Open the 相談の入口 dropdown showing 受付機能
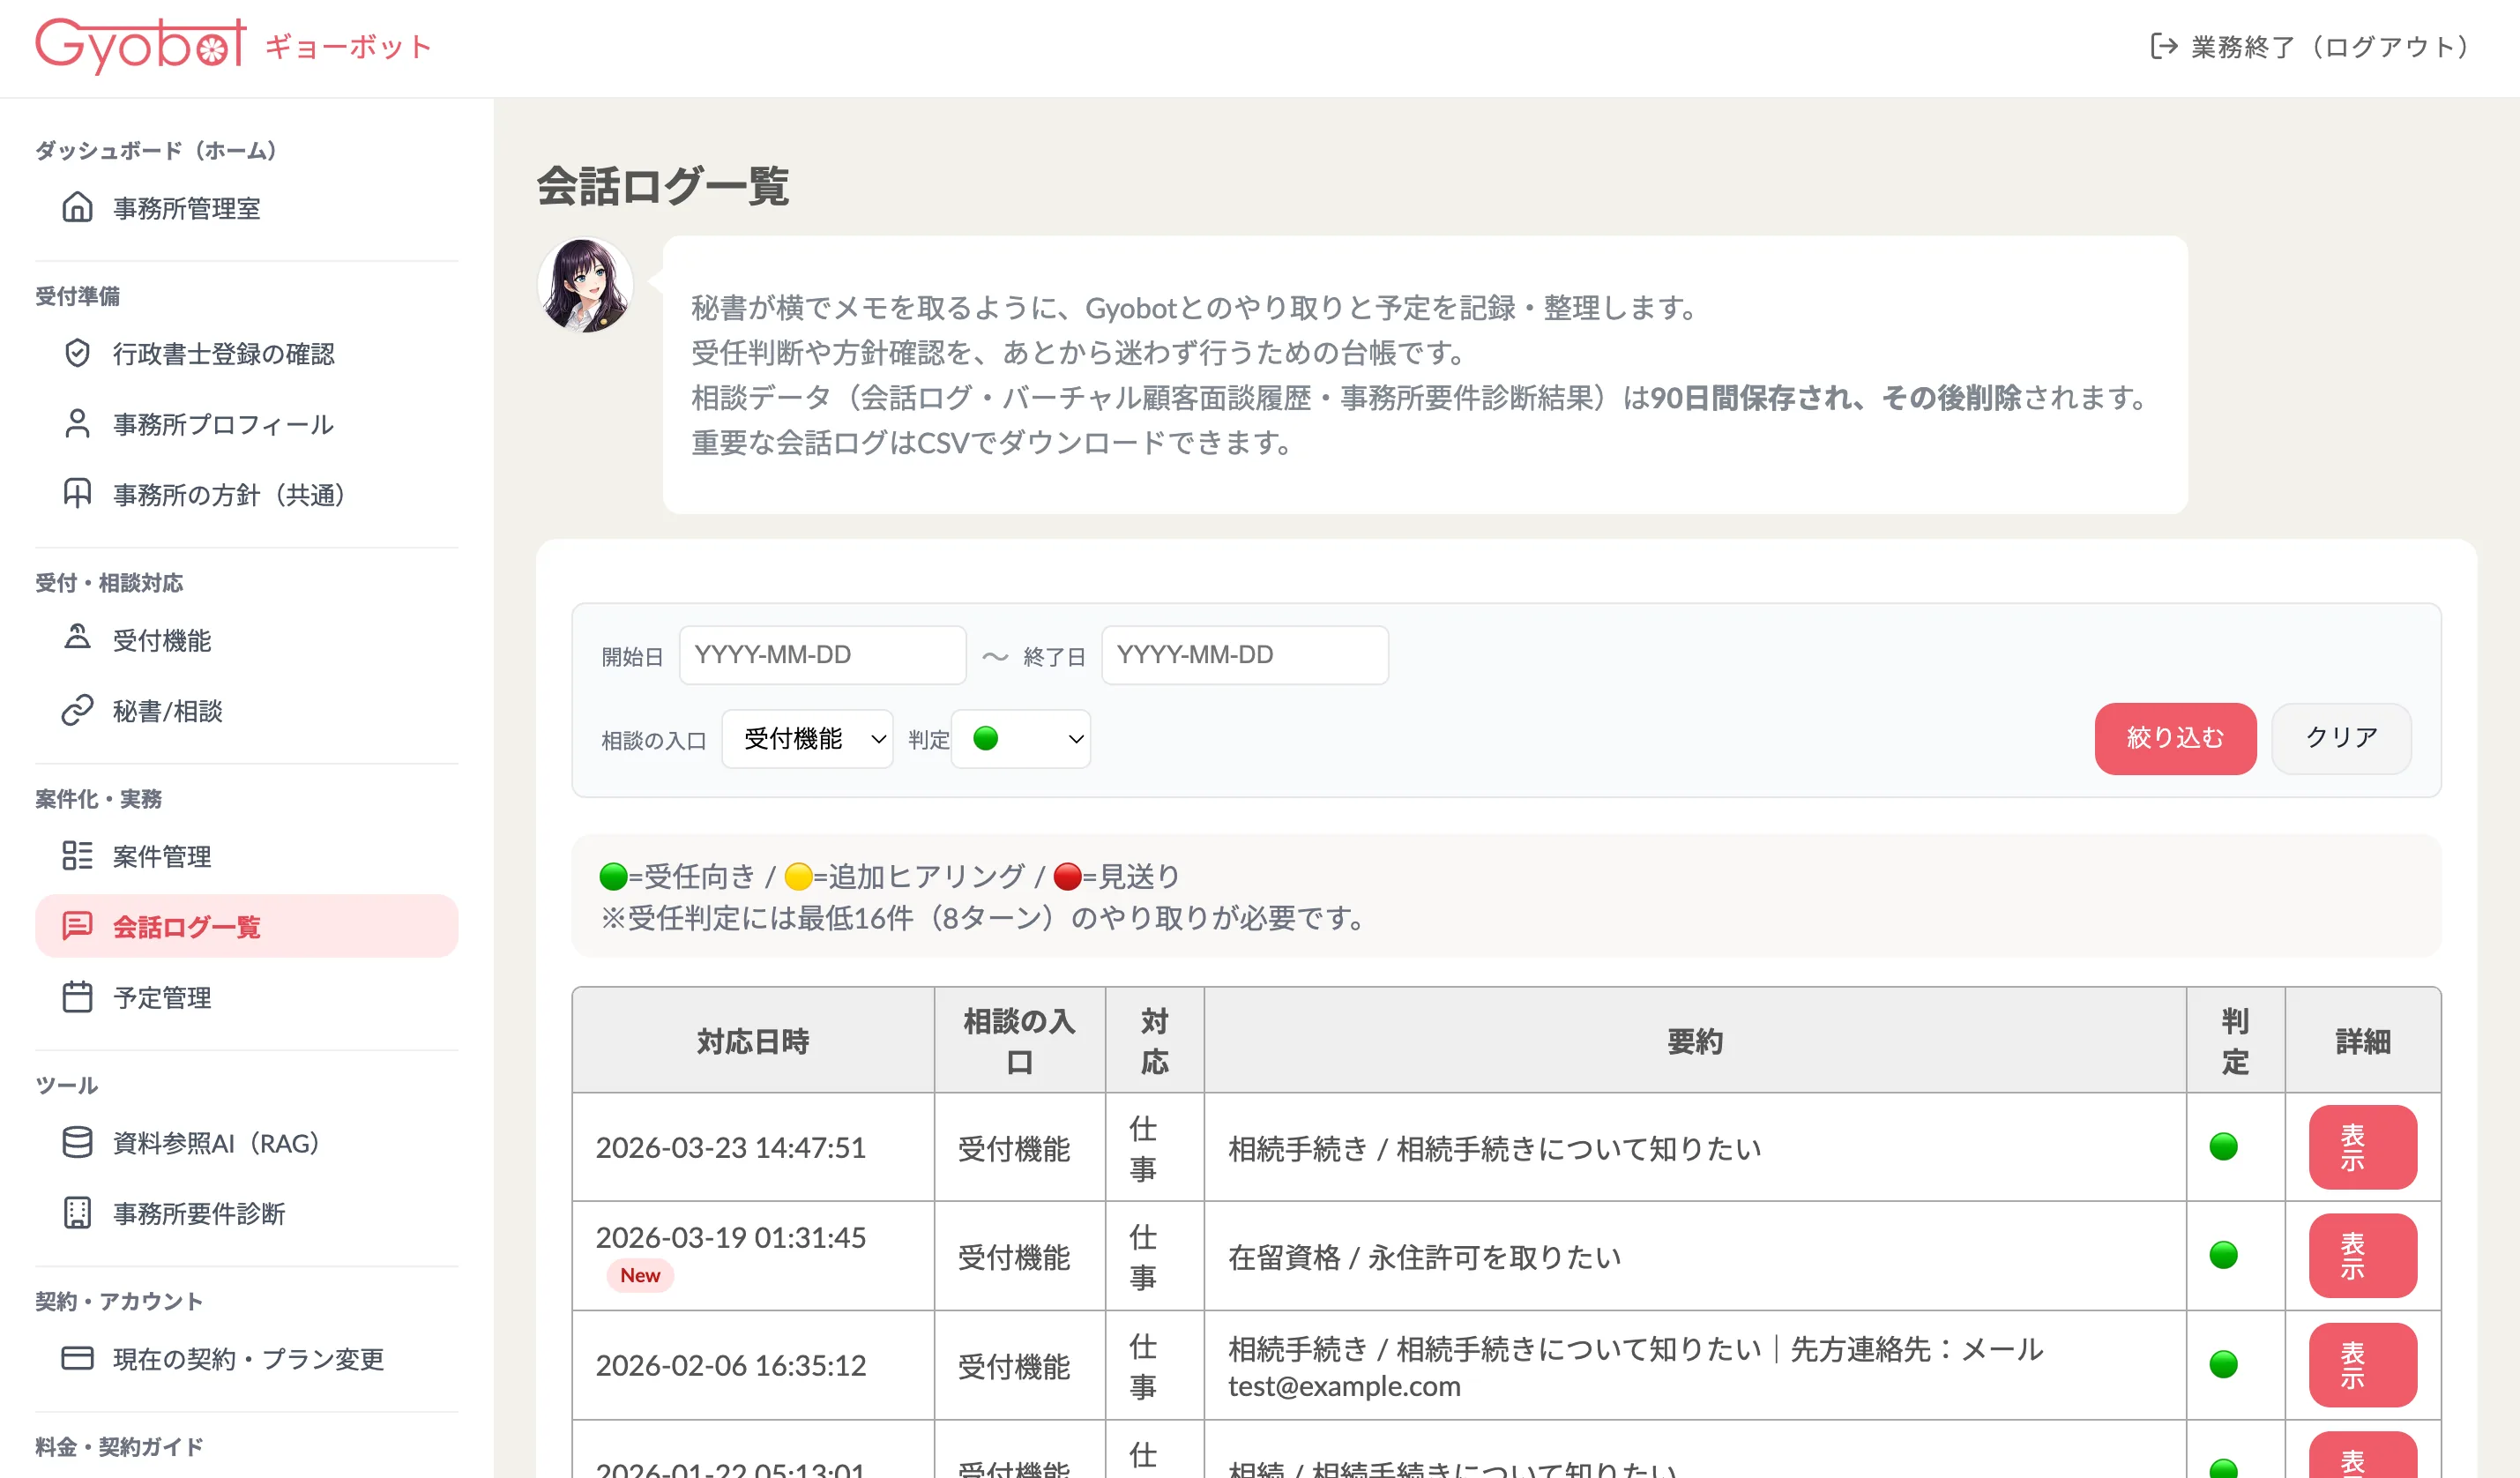This screenshot has width=2520, height=1478. pyautogui.click(x=807, y=739)
